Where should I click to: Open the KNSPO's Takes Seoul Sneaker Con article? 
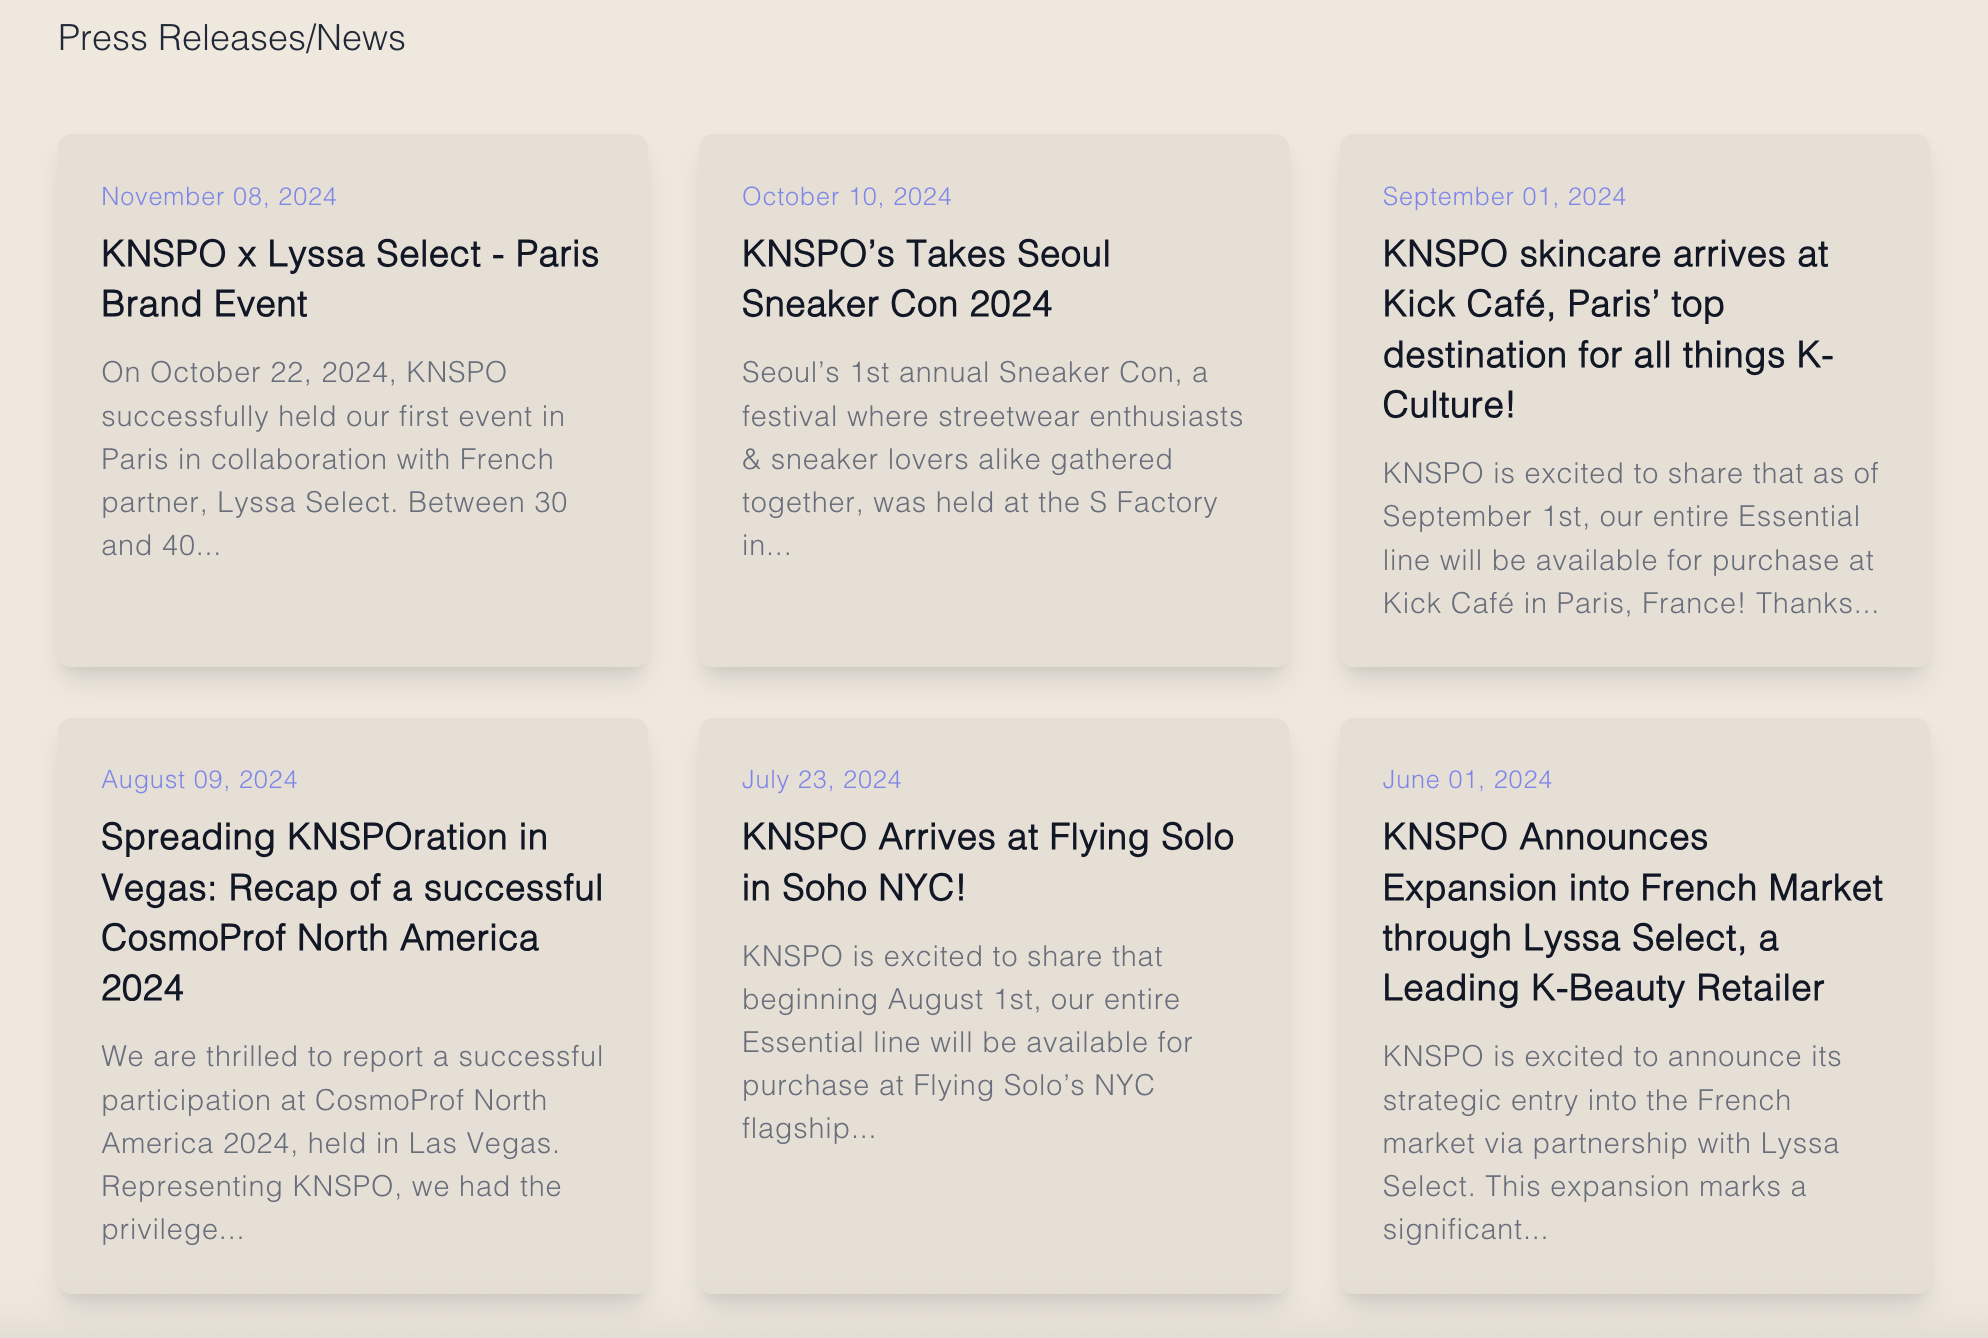(925, 279)
